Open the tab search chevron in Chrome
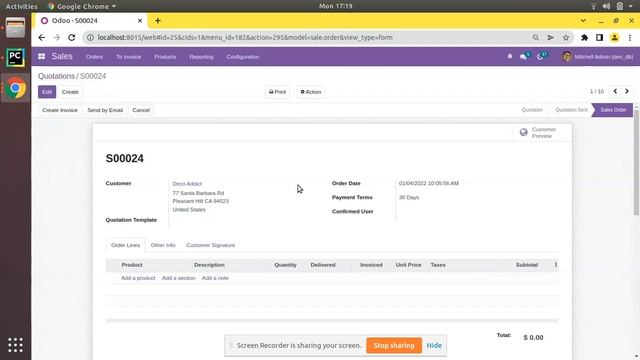This screenshot has height=360, width=640. click(x=583, y=20)
